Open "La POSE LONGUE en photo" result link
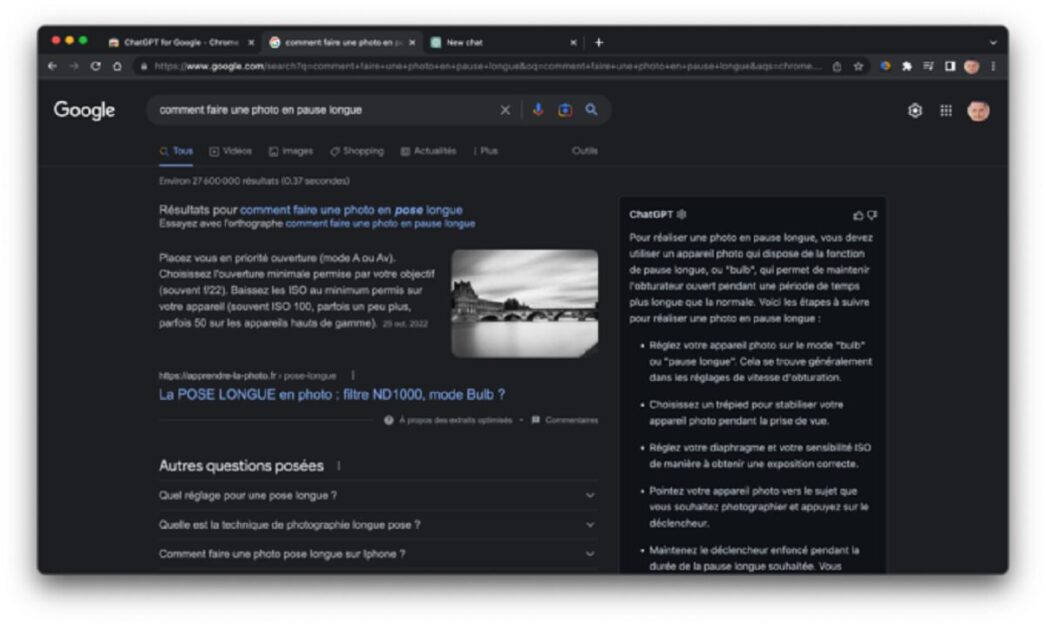Image resolution: width=1046 pixels, height=624 pixels. (332, 394)
